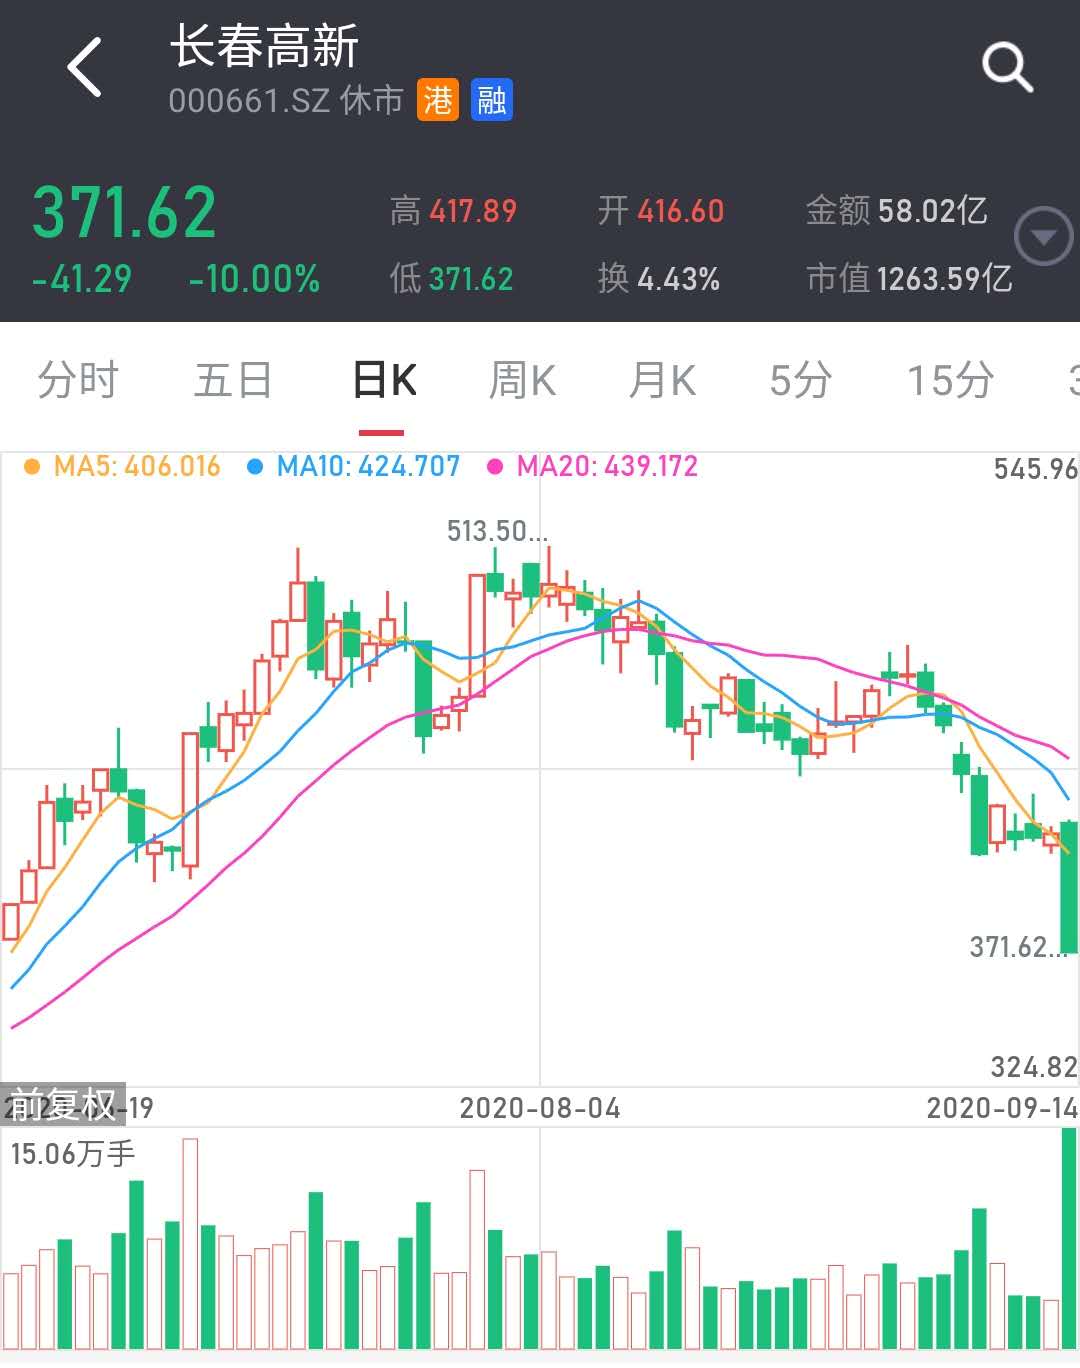Expand the quote details dropdown arrow
Image resolution: width=1080 pixels, height=1368 pixels.
click(x=1043, y=237)
